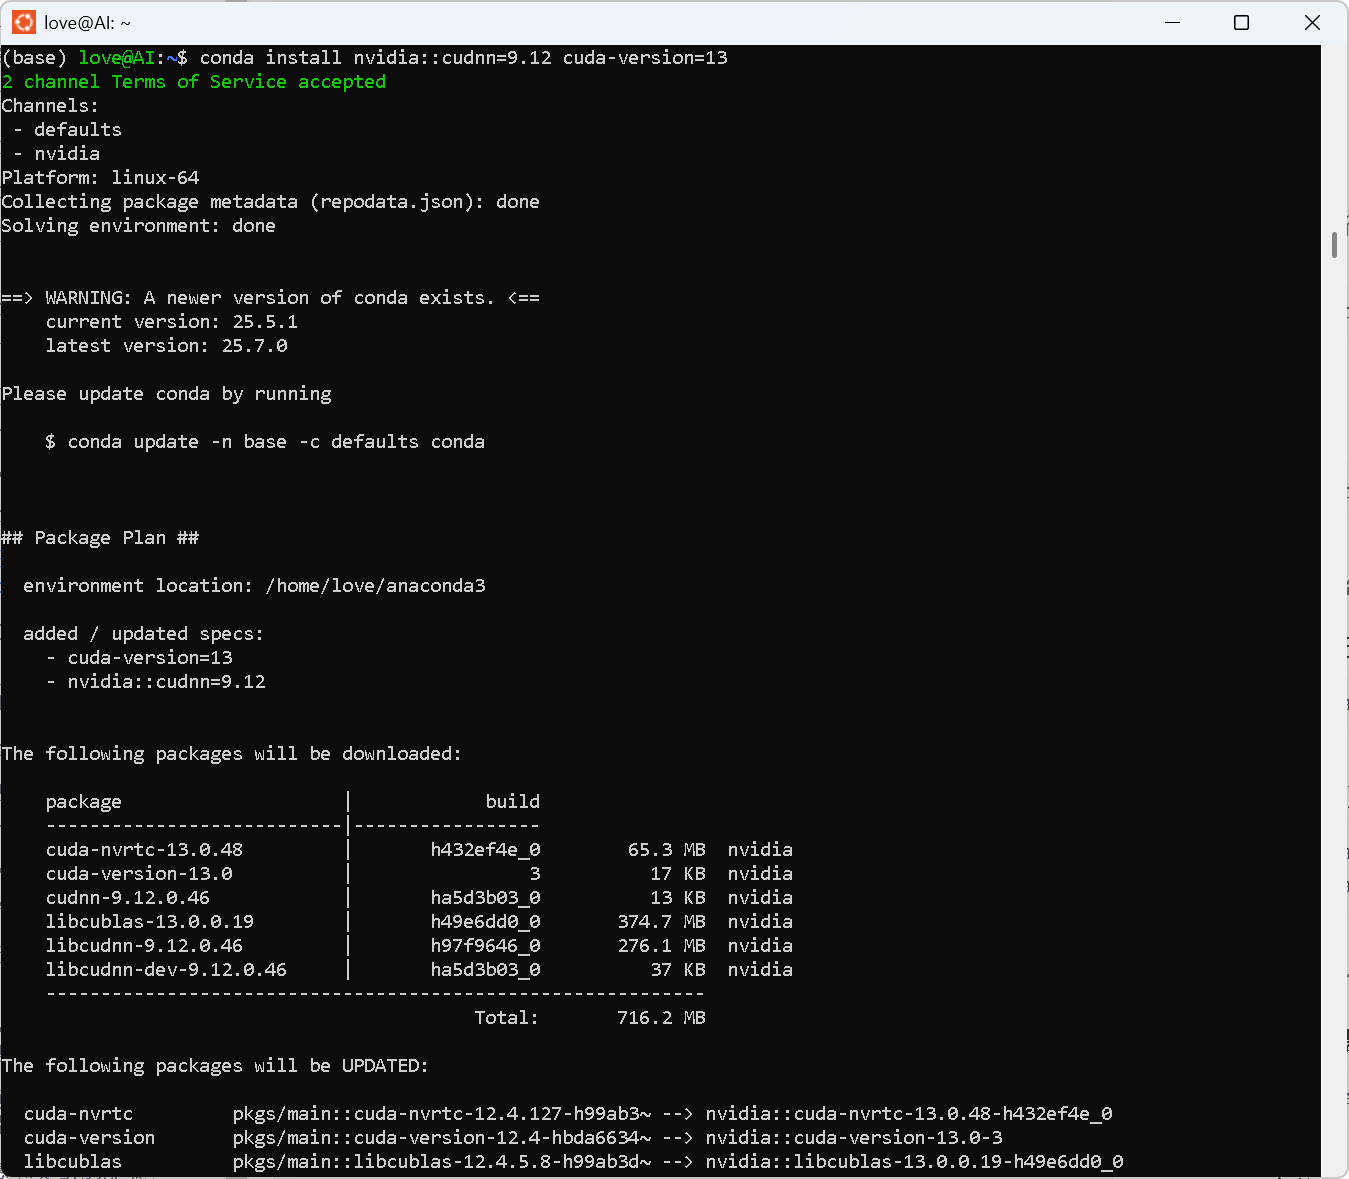Screen dimensions: 1349x1179
Task: Click the 'conda update -n base -c defaults conda' line
Action: click(x=265, y=442)
